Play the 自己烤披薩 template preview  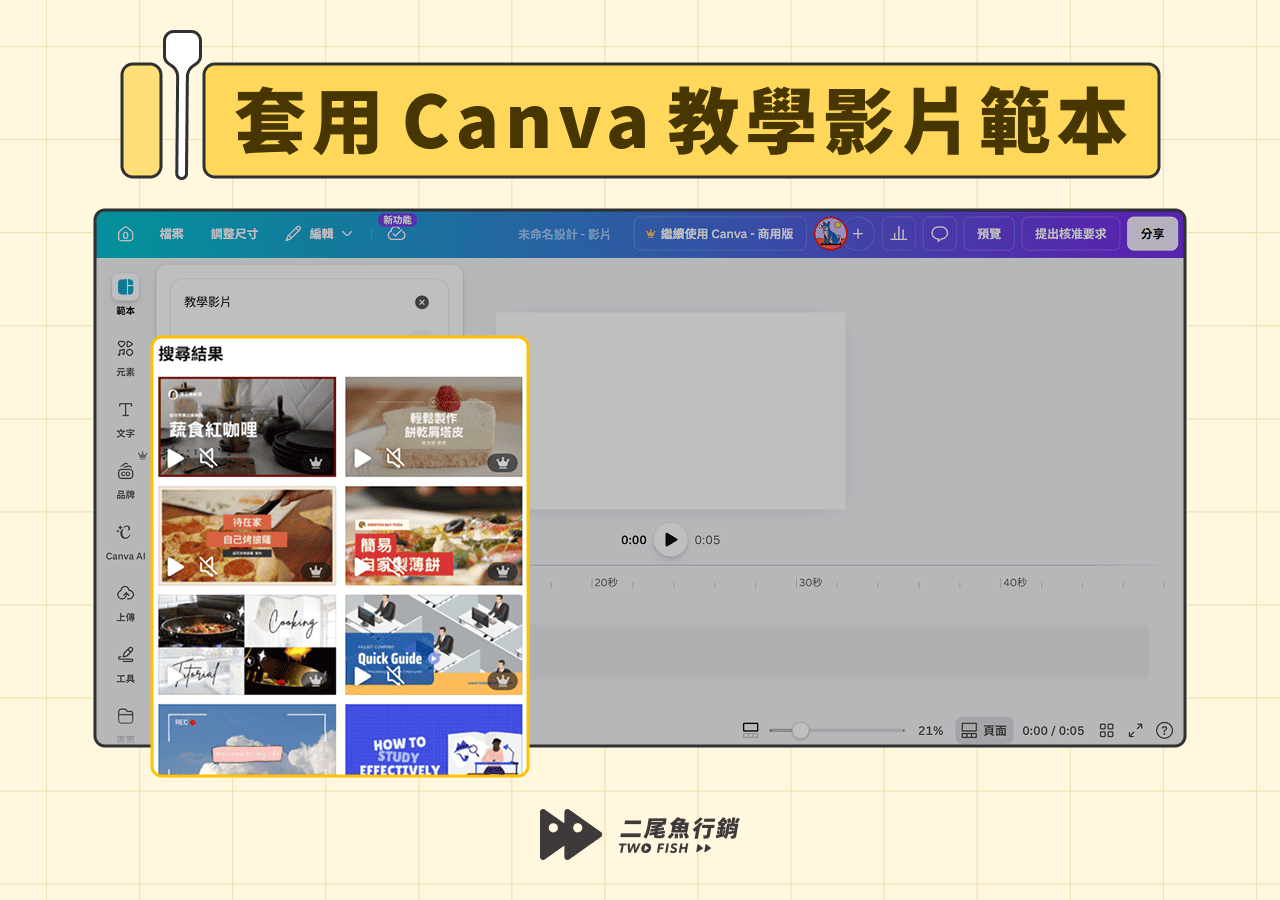(175, 567)
